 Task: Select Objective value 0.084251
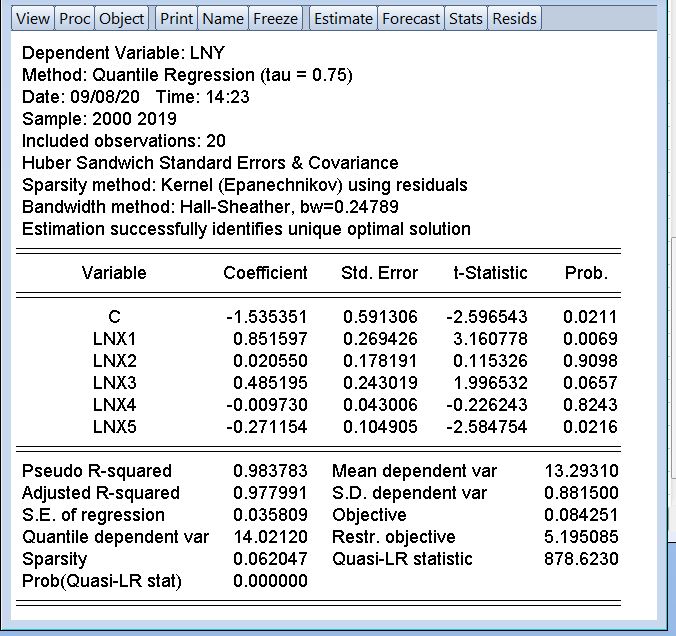[x=582, y=515]
